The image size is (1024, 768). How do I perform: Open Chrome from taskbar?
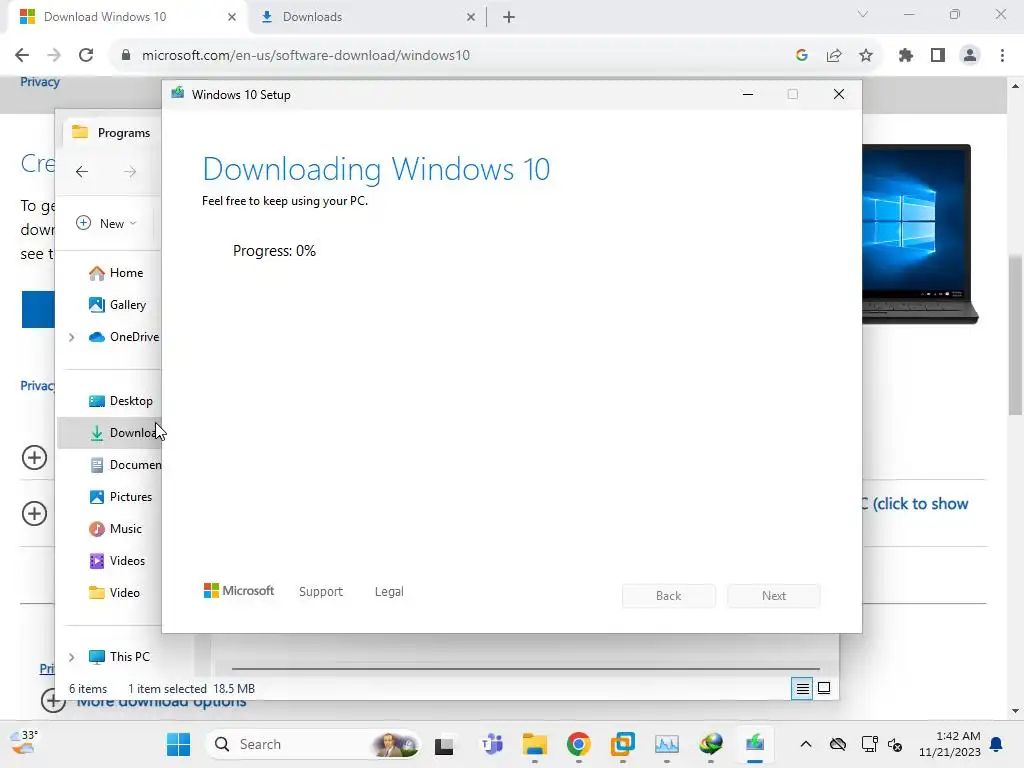coord(579,744)
